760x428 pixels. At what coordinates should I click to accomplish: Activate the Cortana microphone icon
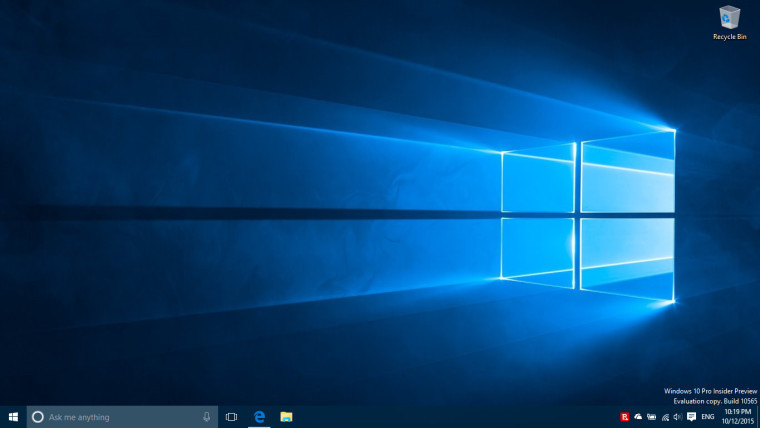click(206, 417)
